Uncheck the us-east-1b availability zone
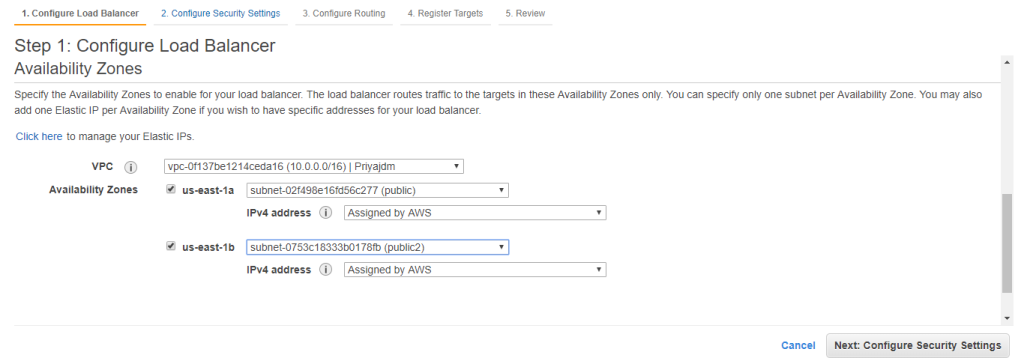The image size is (1024, 361). point(171,246)
